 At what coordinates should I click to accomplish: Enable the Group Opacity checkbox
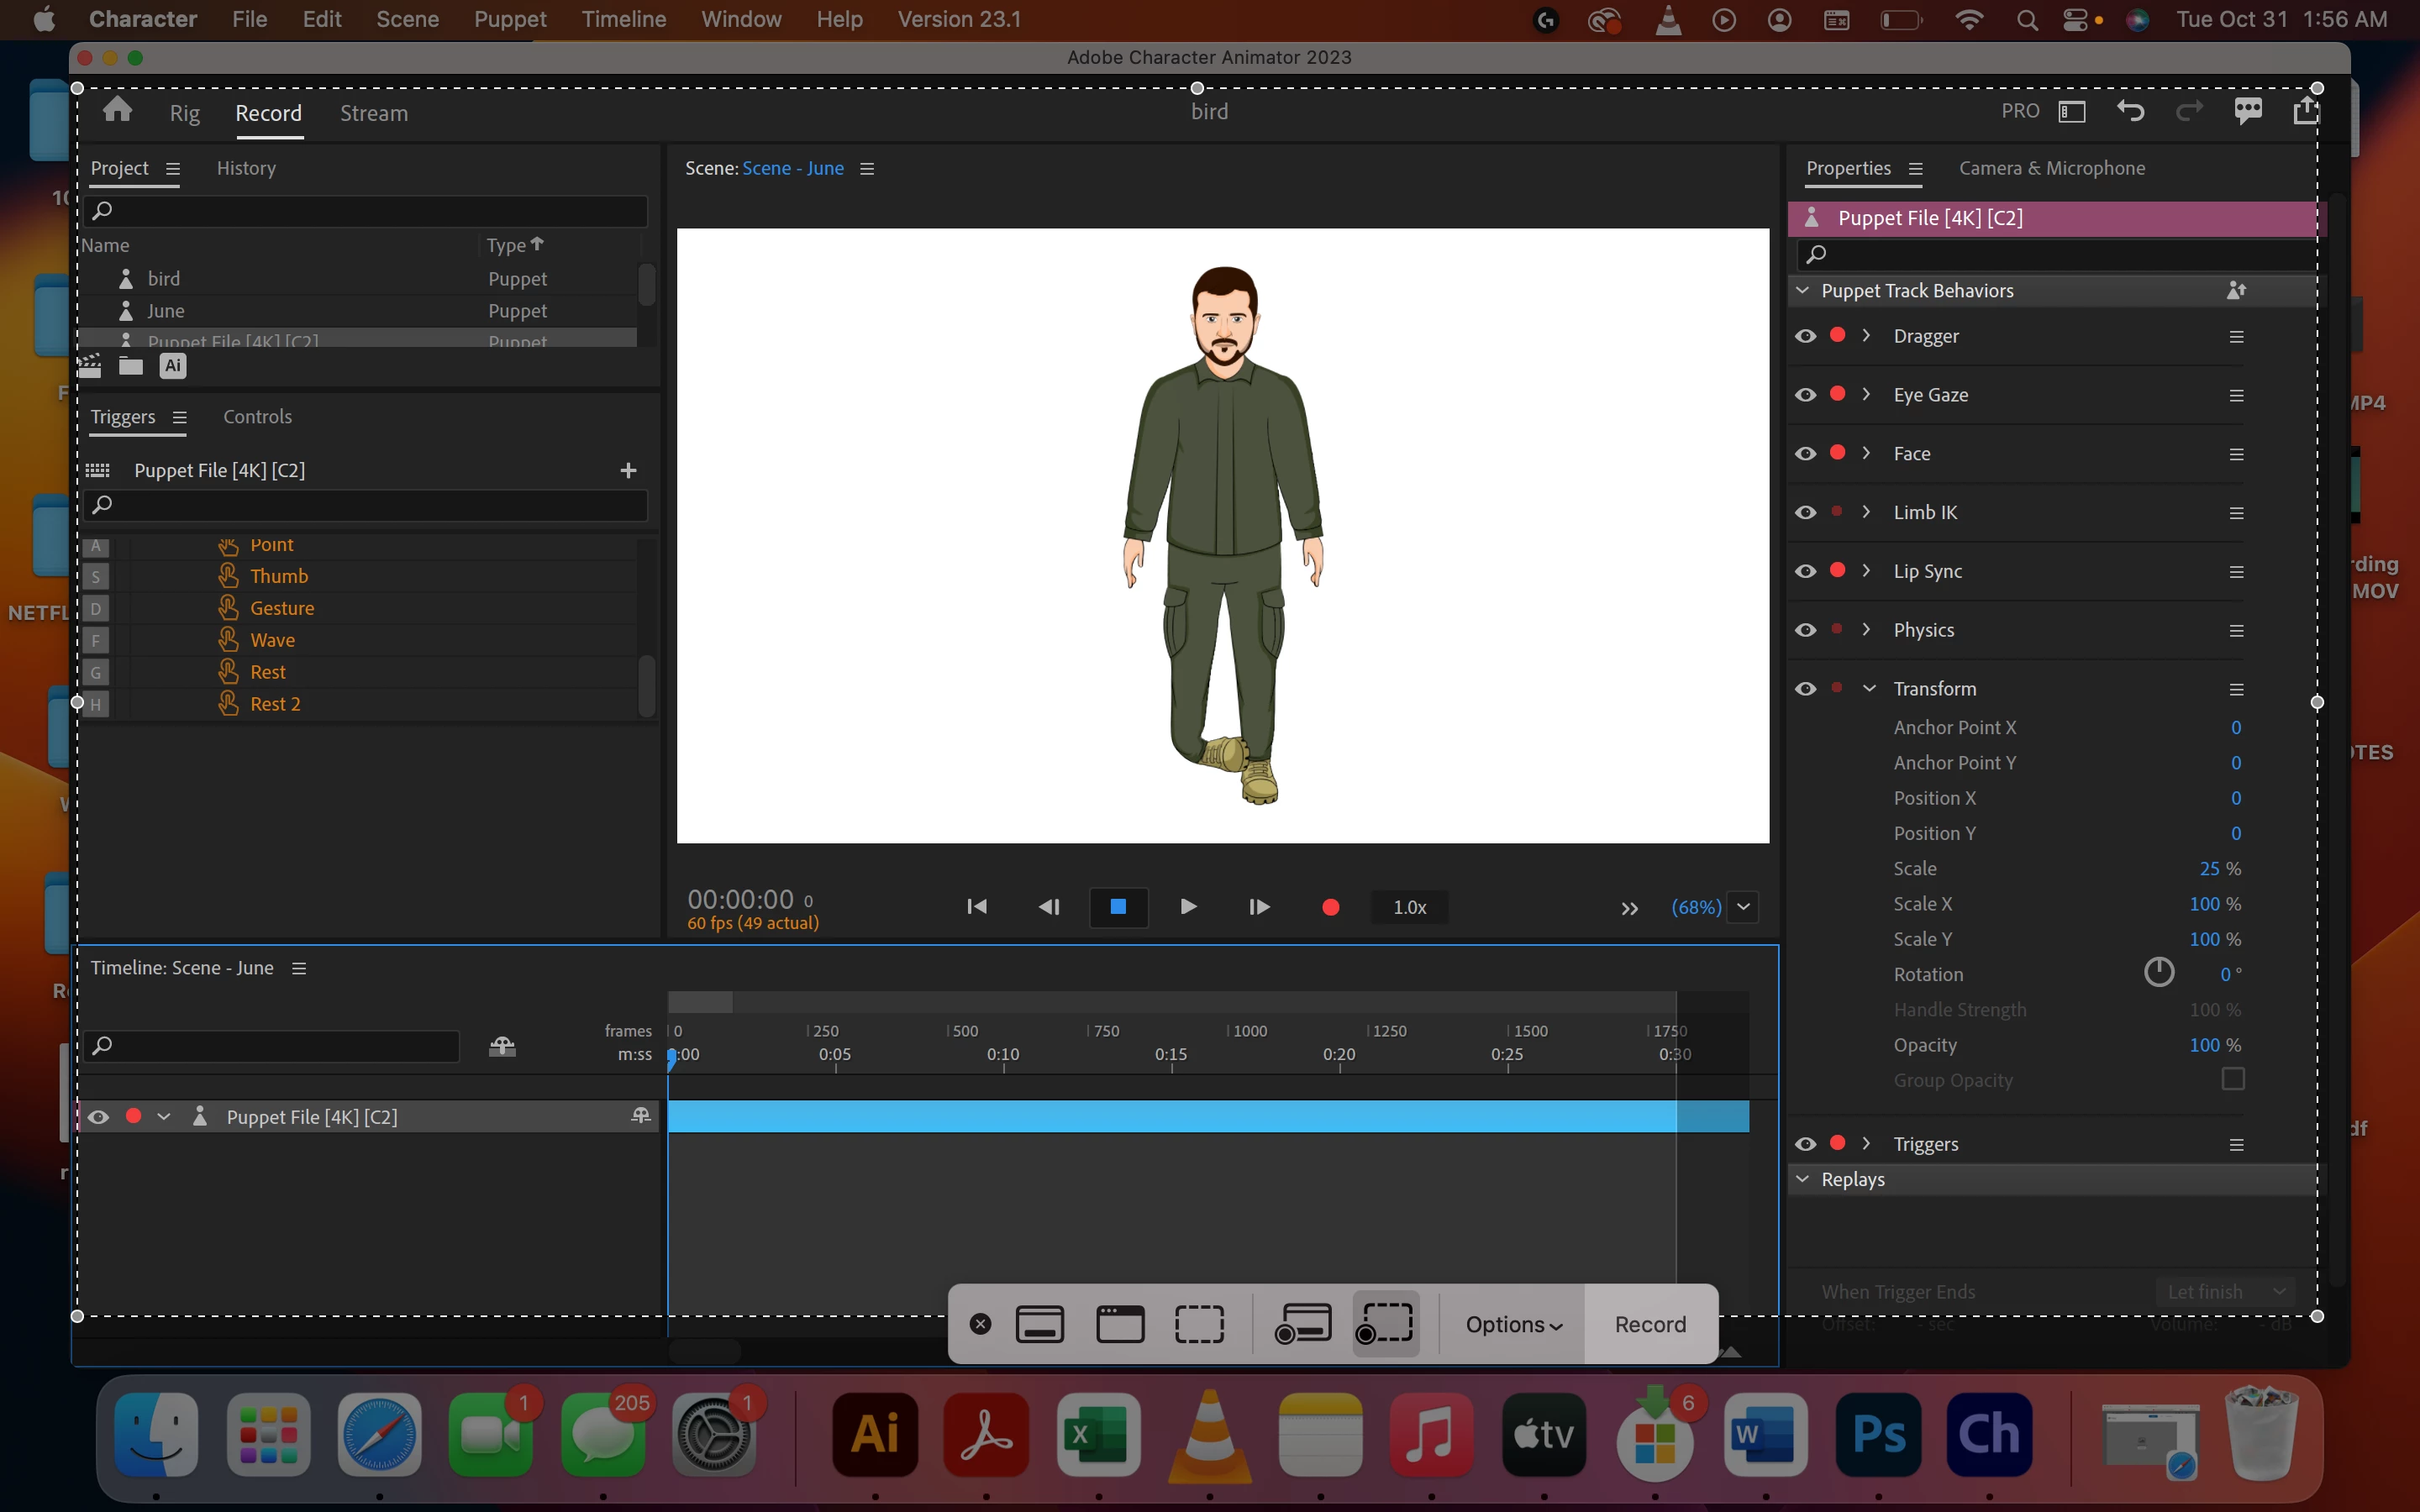point(2232,1079)
